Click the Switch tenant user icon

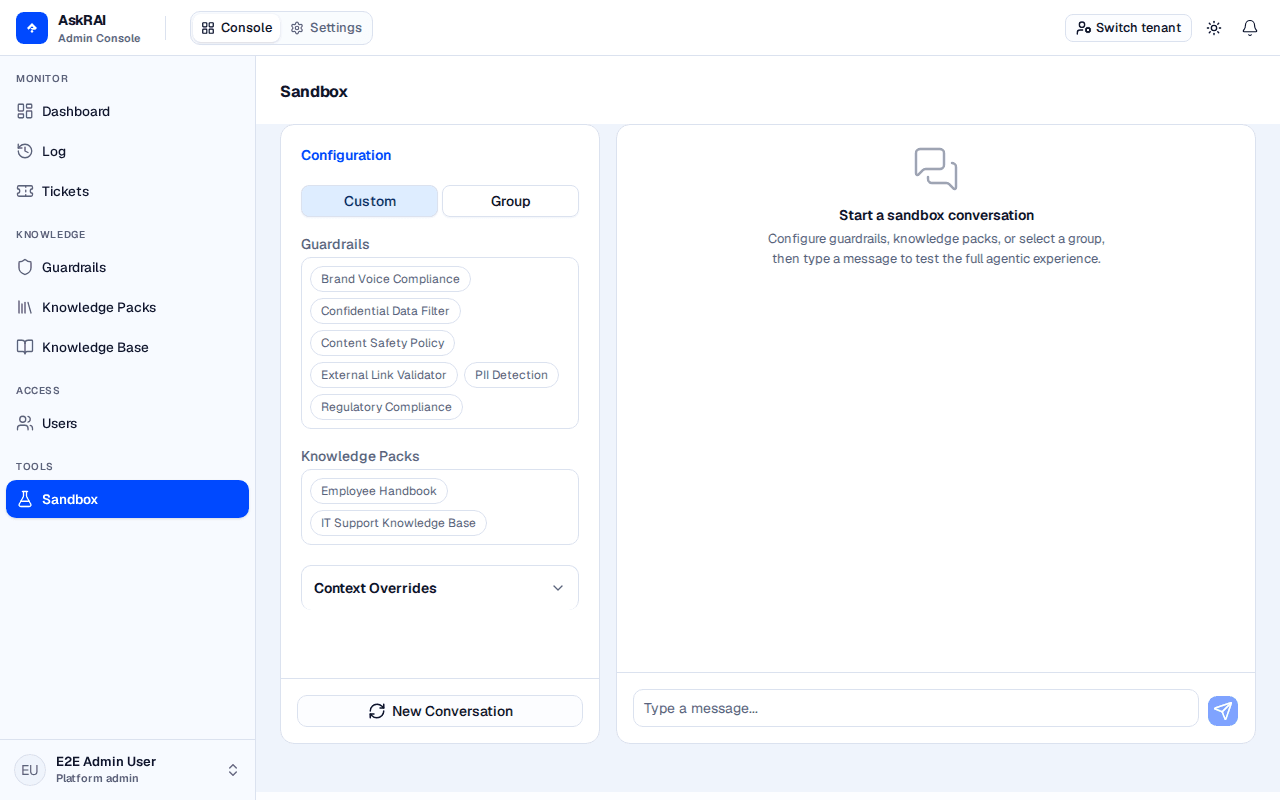point(1083,28)
